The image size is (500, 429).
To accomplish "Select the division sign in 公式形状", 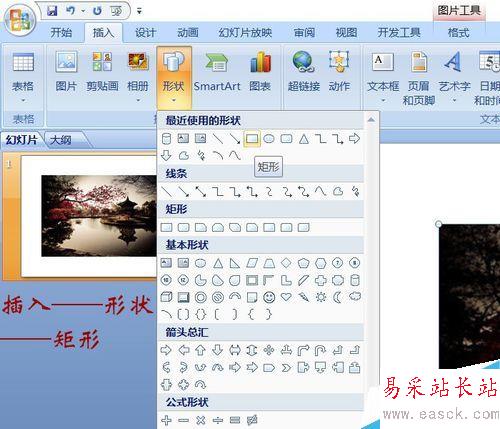I will (218, 420).
